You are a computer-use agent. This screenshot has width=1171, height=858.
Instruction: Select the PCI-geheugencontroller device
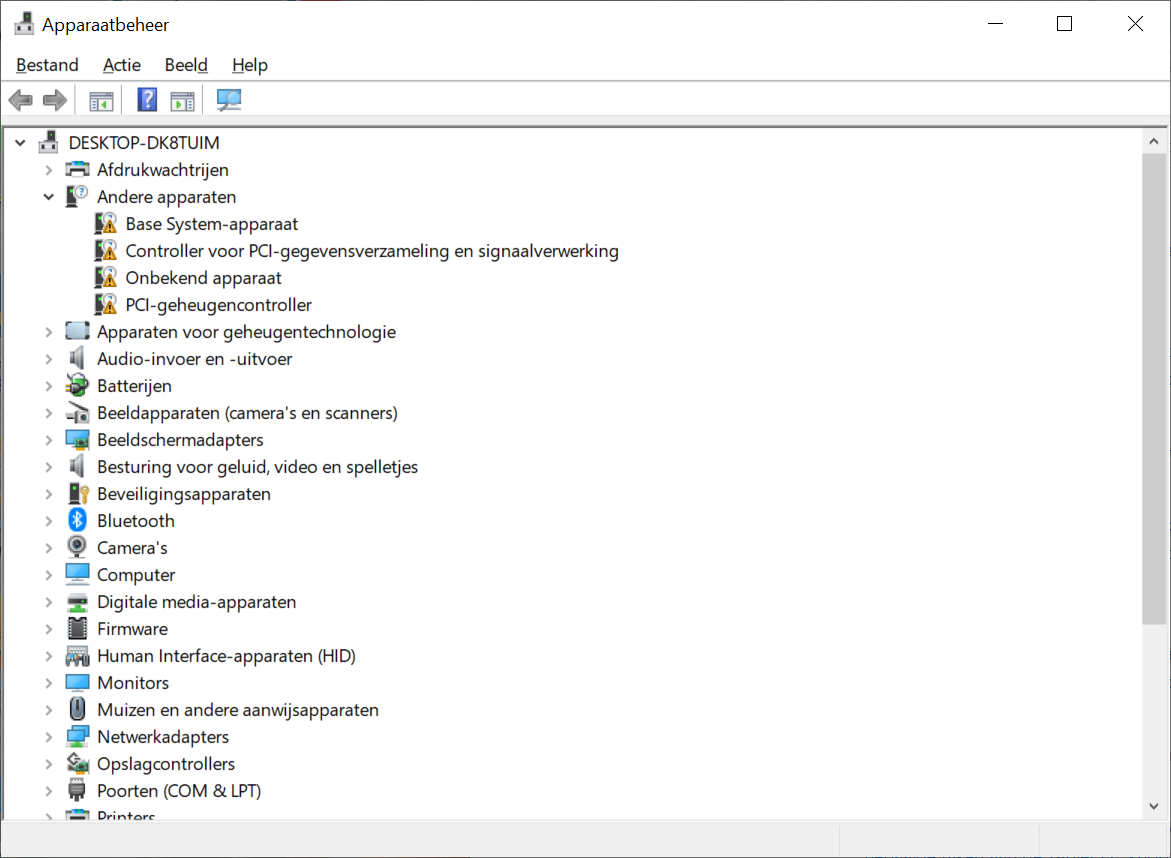click(x=218, y=305)
